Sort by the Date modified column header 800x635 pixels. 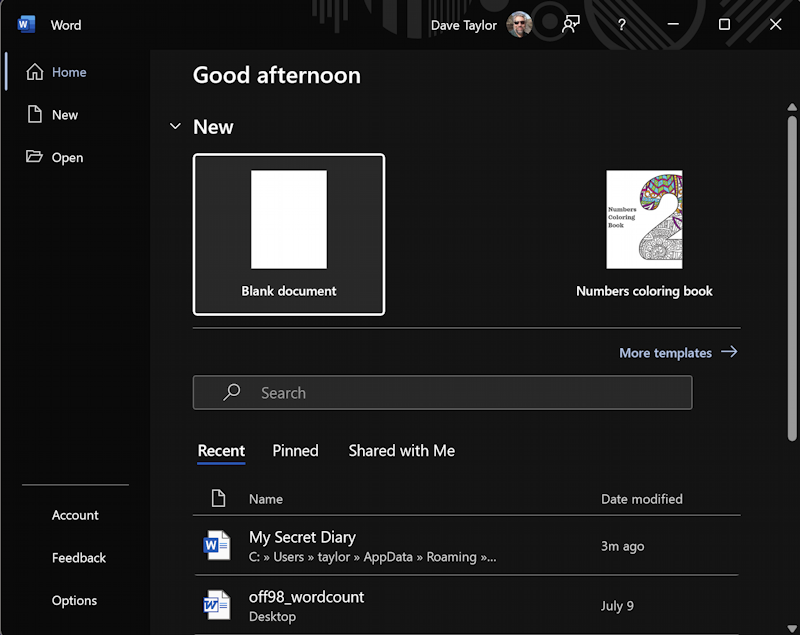tap(641, 499)
